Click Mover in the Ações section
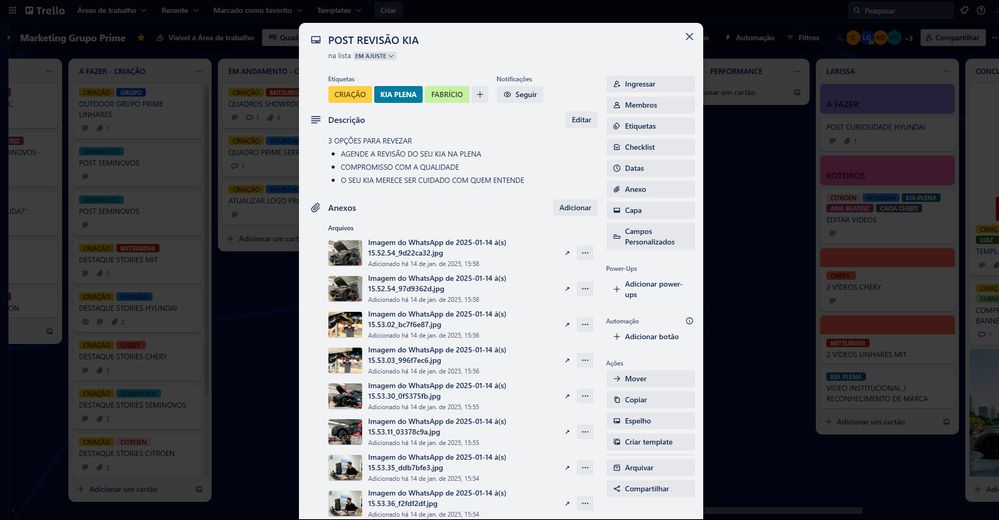Viewport: 999px width, 520px height. coord(650,379)
